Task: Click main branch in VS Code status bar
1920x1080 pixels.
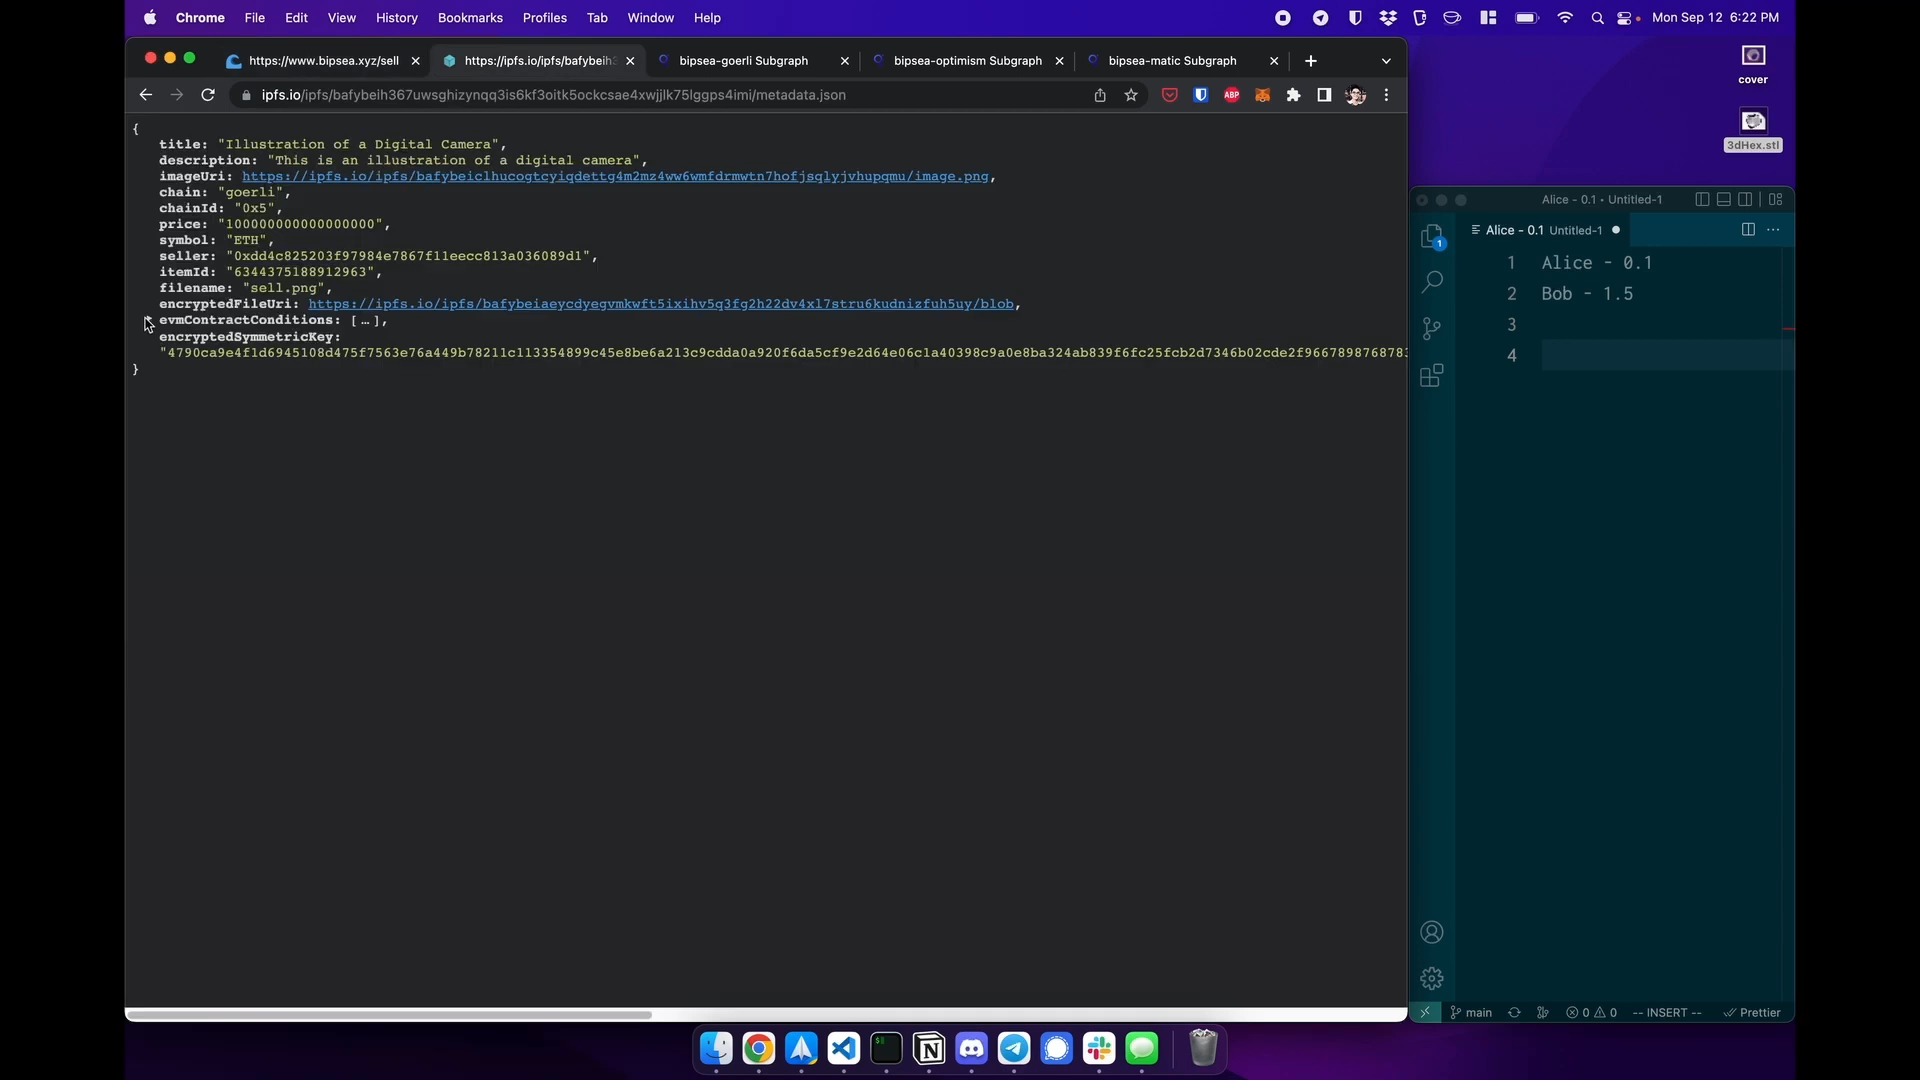Action: coord(1471,1012)
